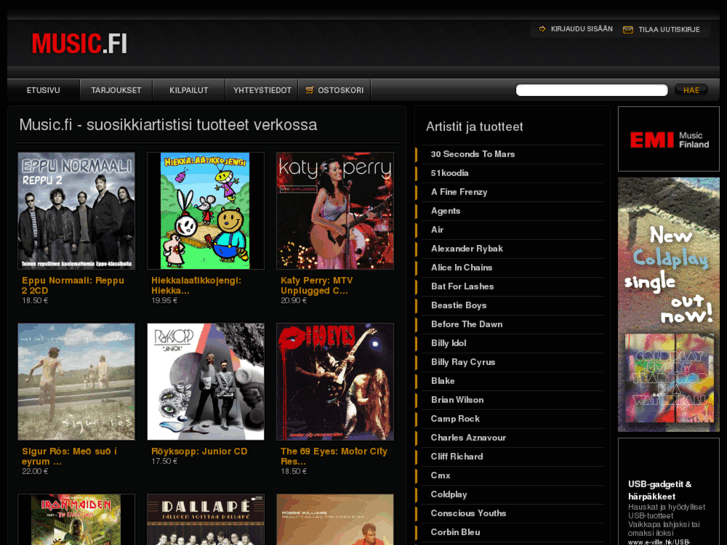Open Tilaa uutiskirje link

pos(669,30)
